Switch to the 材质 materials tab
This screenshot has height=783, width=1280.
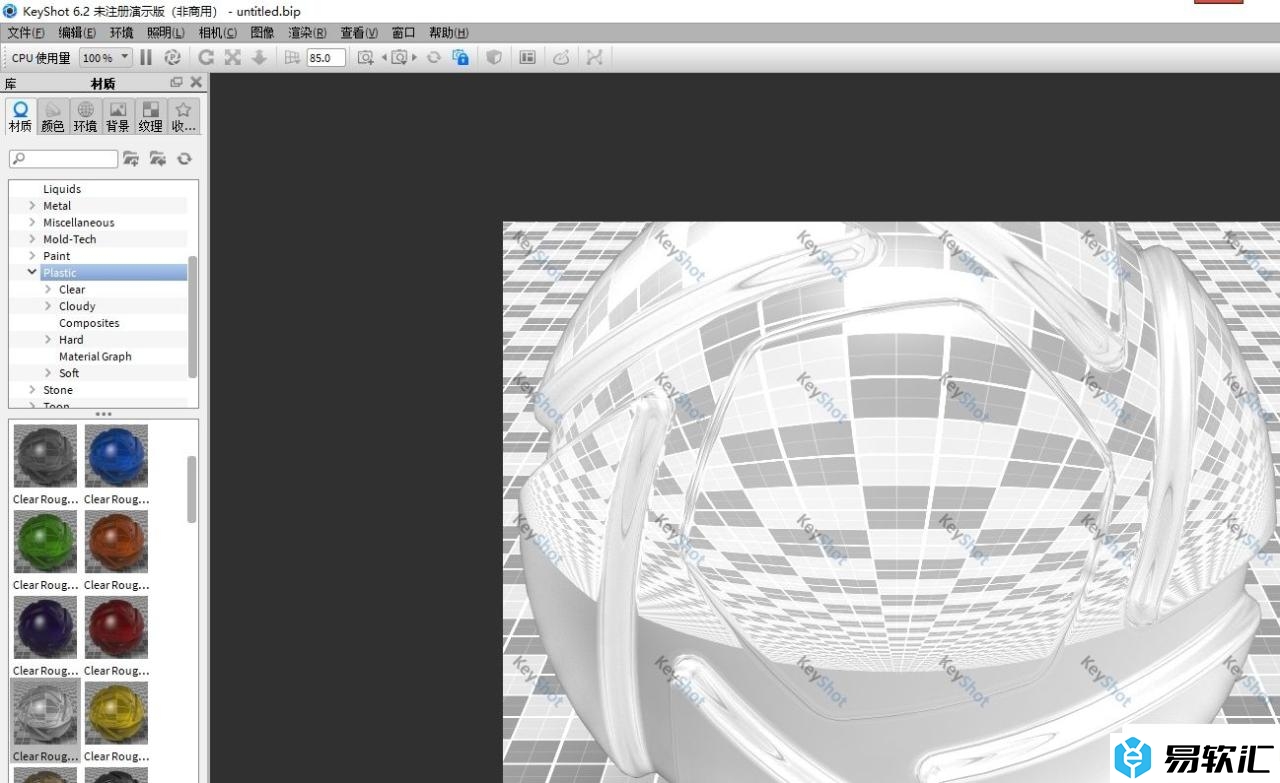[x=20, y=116]
